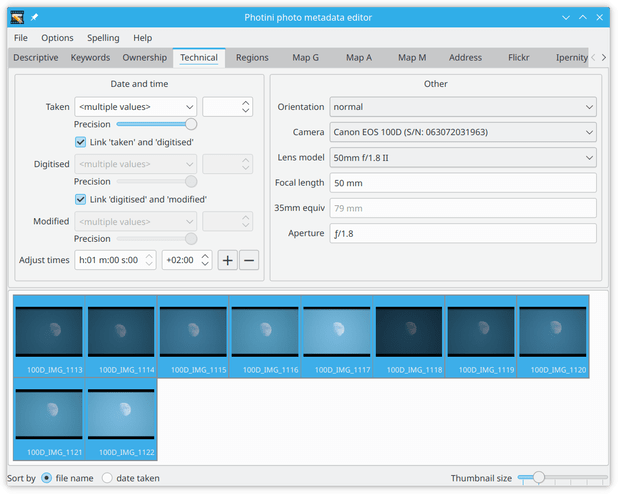Screen dimensions: 618x494
Task: Add the time adjustment with plus button
Action: [x=227, y=260]
